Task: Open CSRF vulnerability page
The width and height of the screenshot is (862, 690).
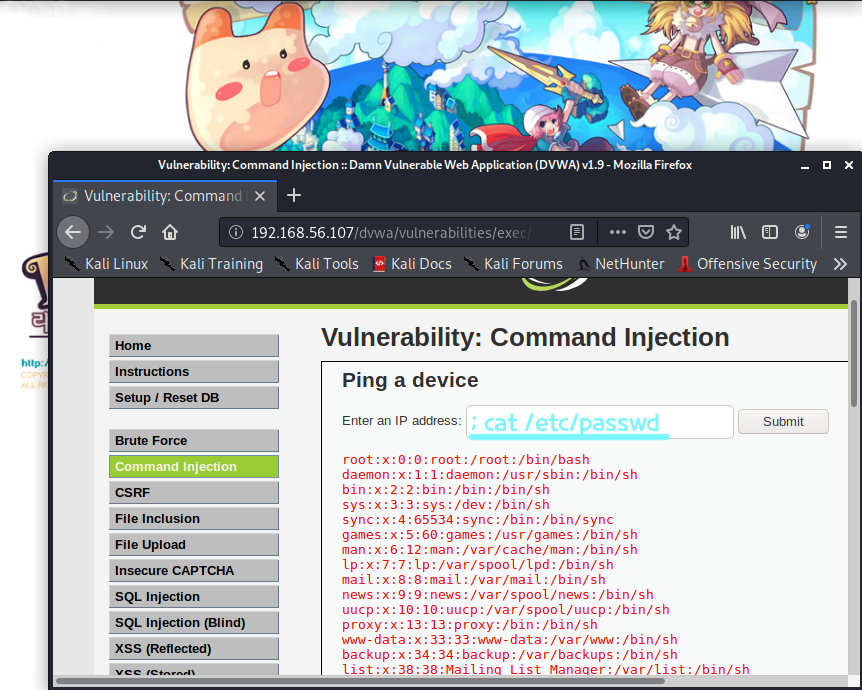Action: 194,493
